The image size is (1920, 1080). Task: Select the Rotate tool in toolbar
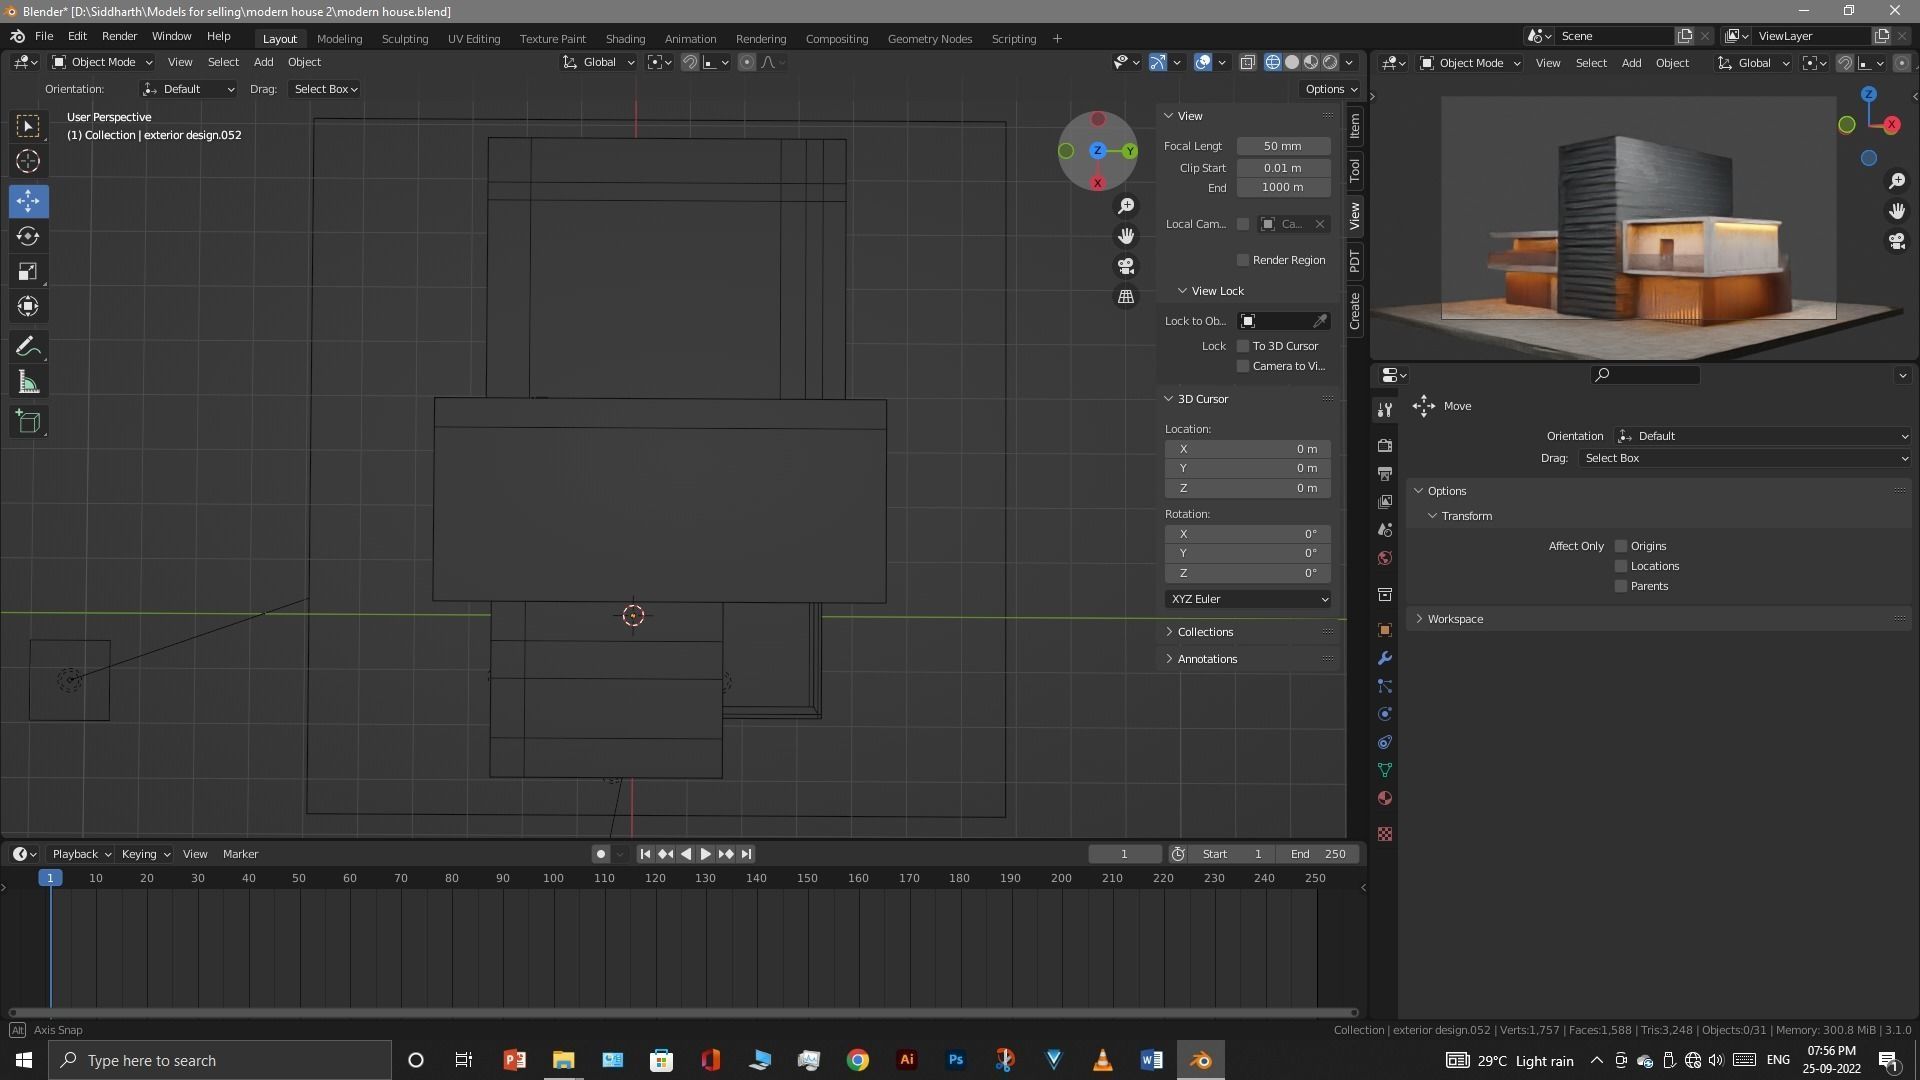[x=28, y=237]
